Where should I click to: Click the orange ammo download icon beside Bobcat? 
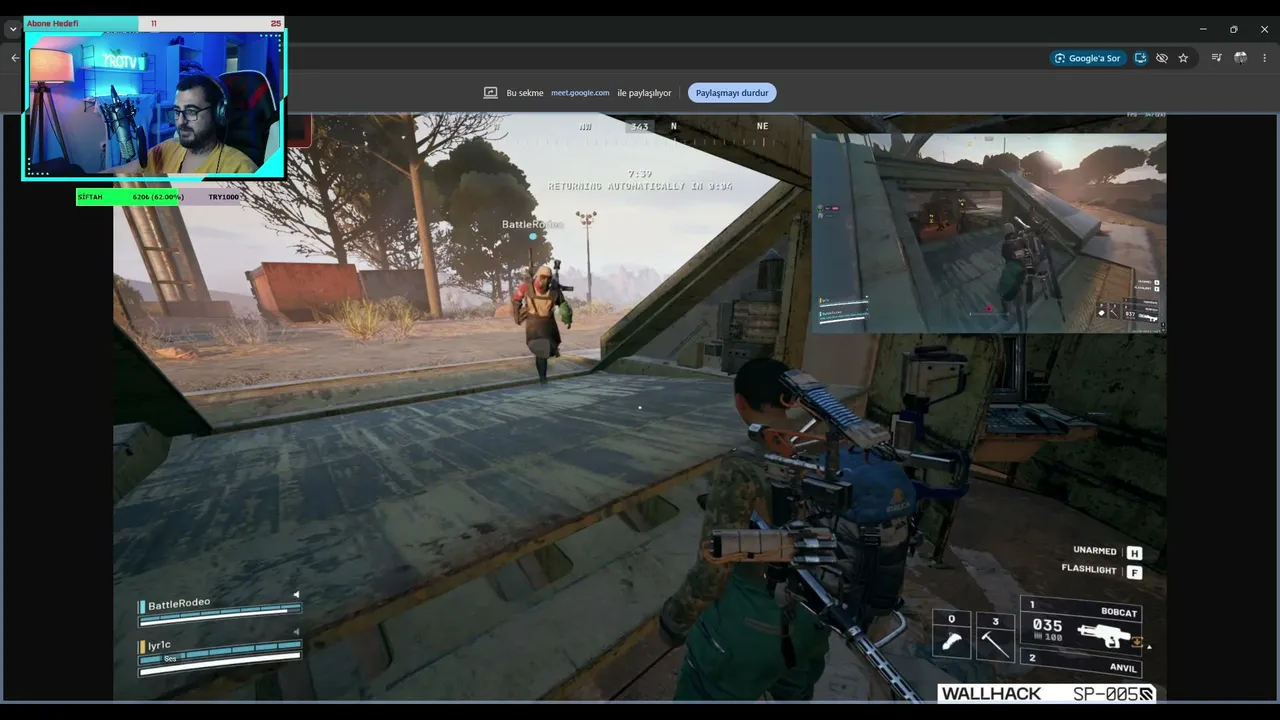[x=1137, y=641]
